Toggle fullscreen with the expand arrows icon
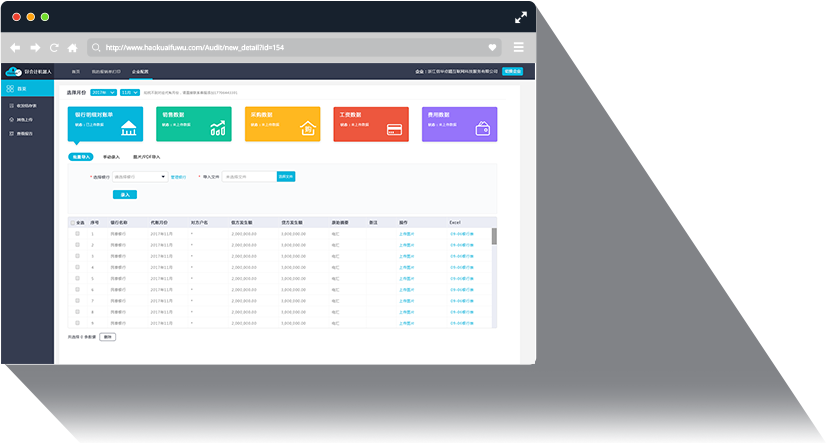Screen dimensions: 826x443 520,17
